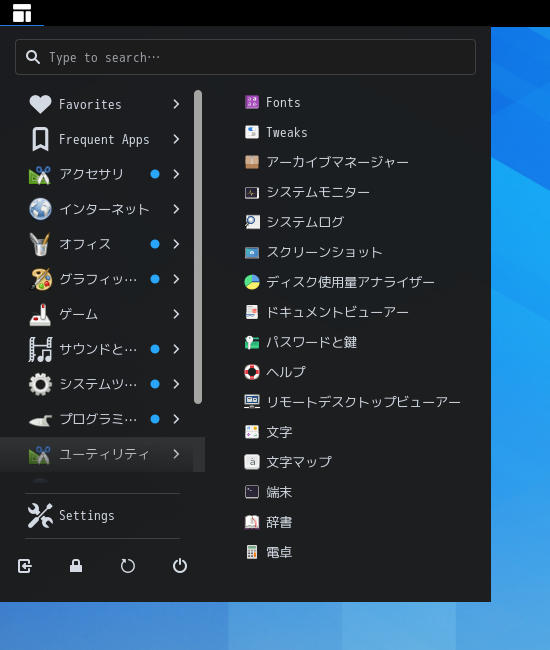550x650 pixels.
Task: Click the lock screen padlock icon
Action: click(x=76, y=565)
